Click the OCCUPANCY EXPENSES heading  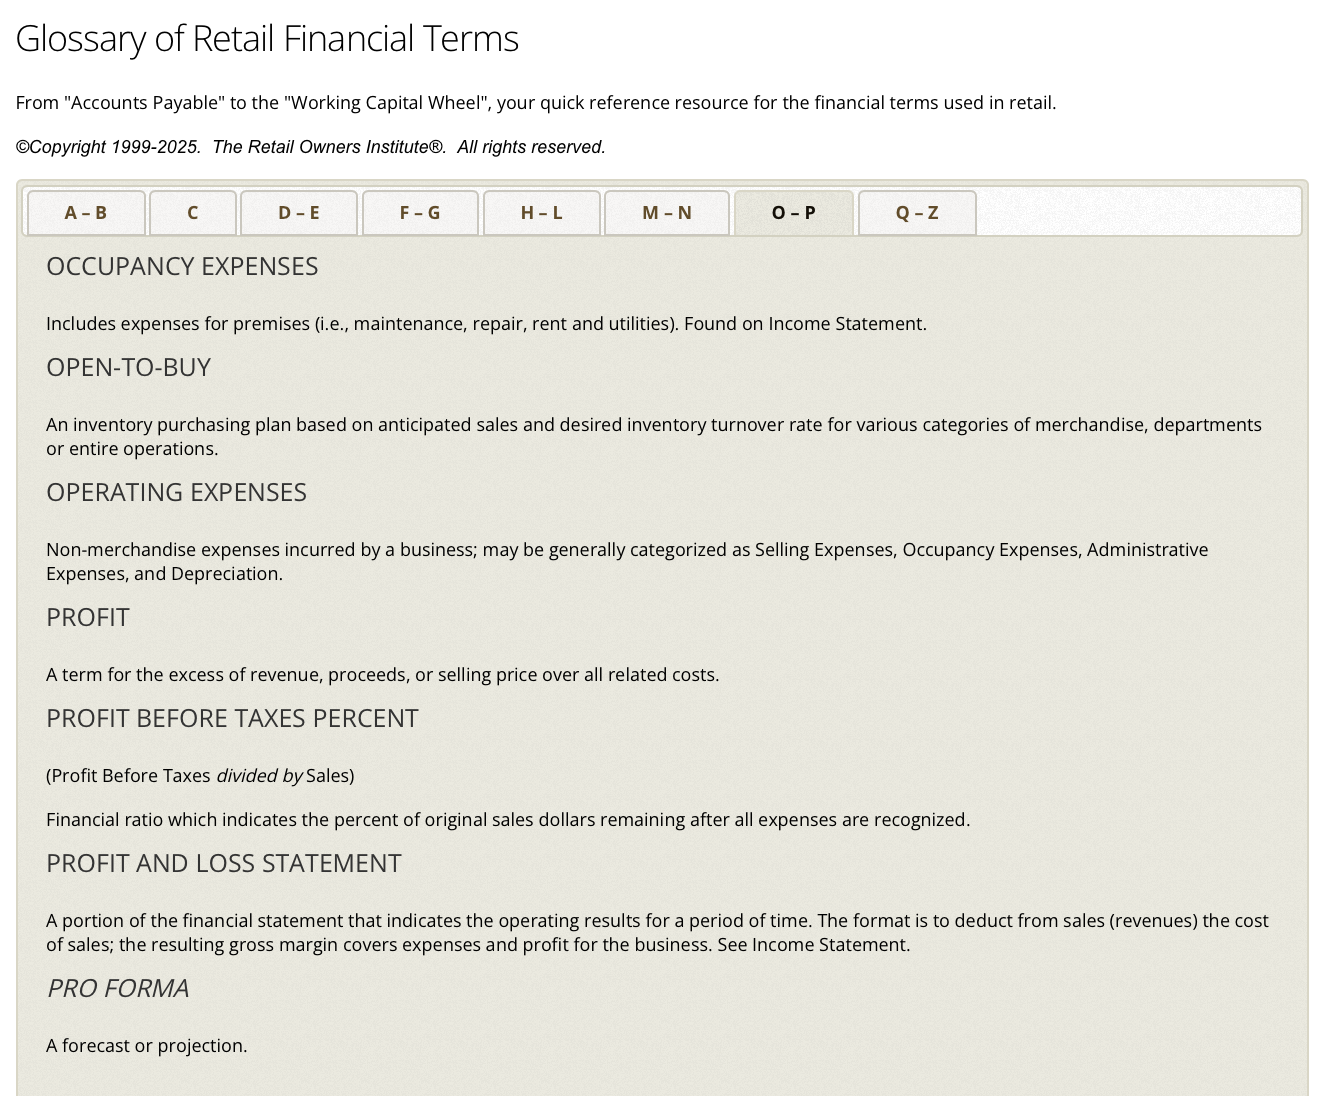[x=182, y=266]
